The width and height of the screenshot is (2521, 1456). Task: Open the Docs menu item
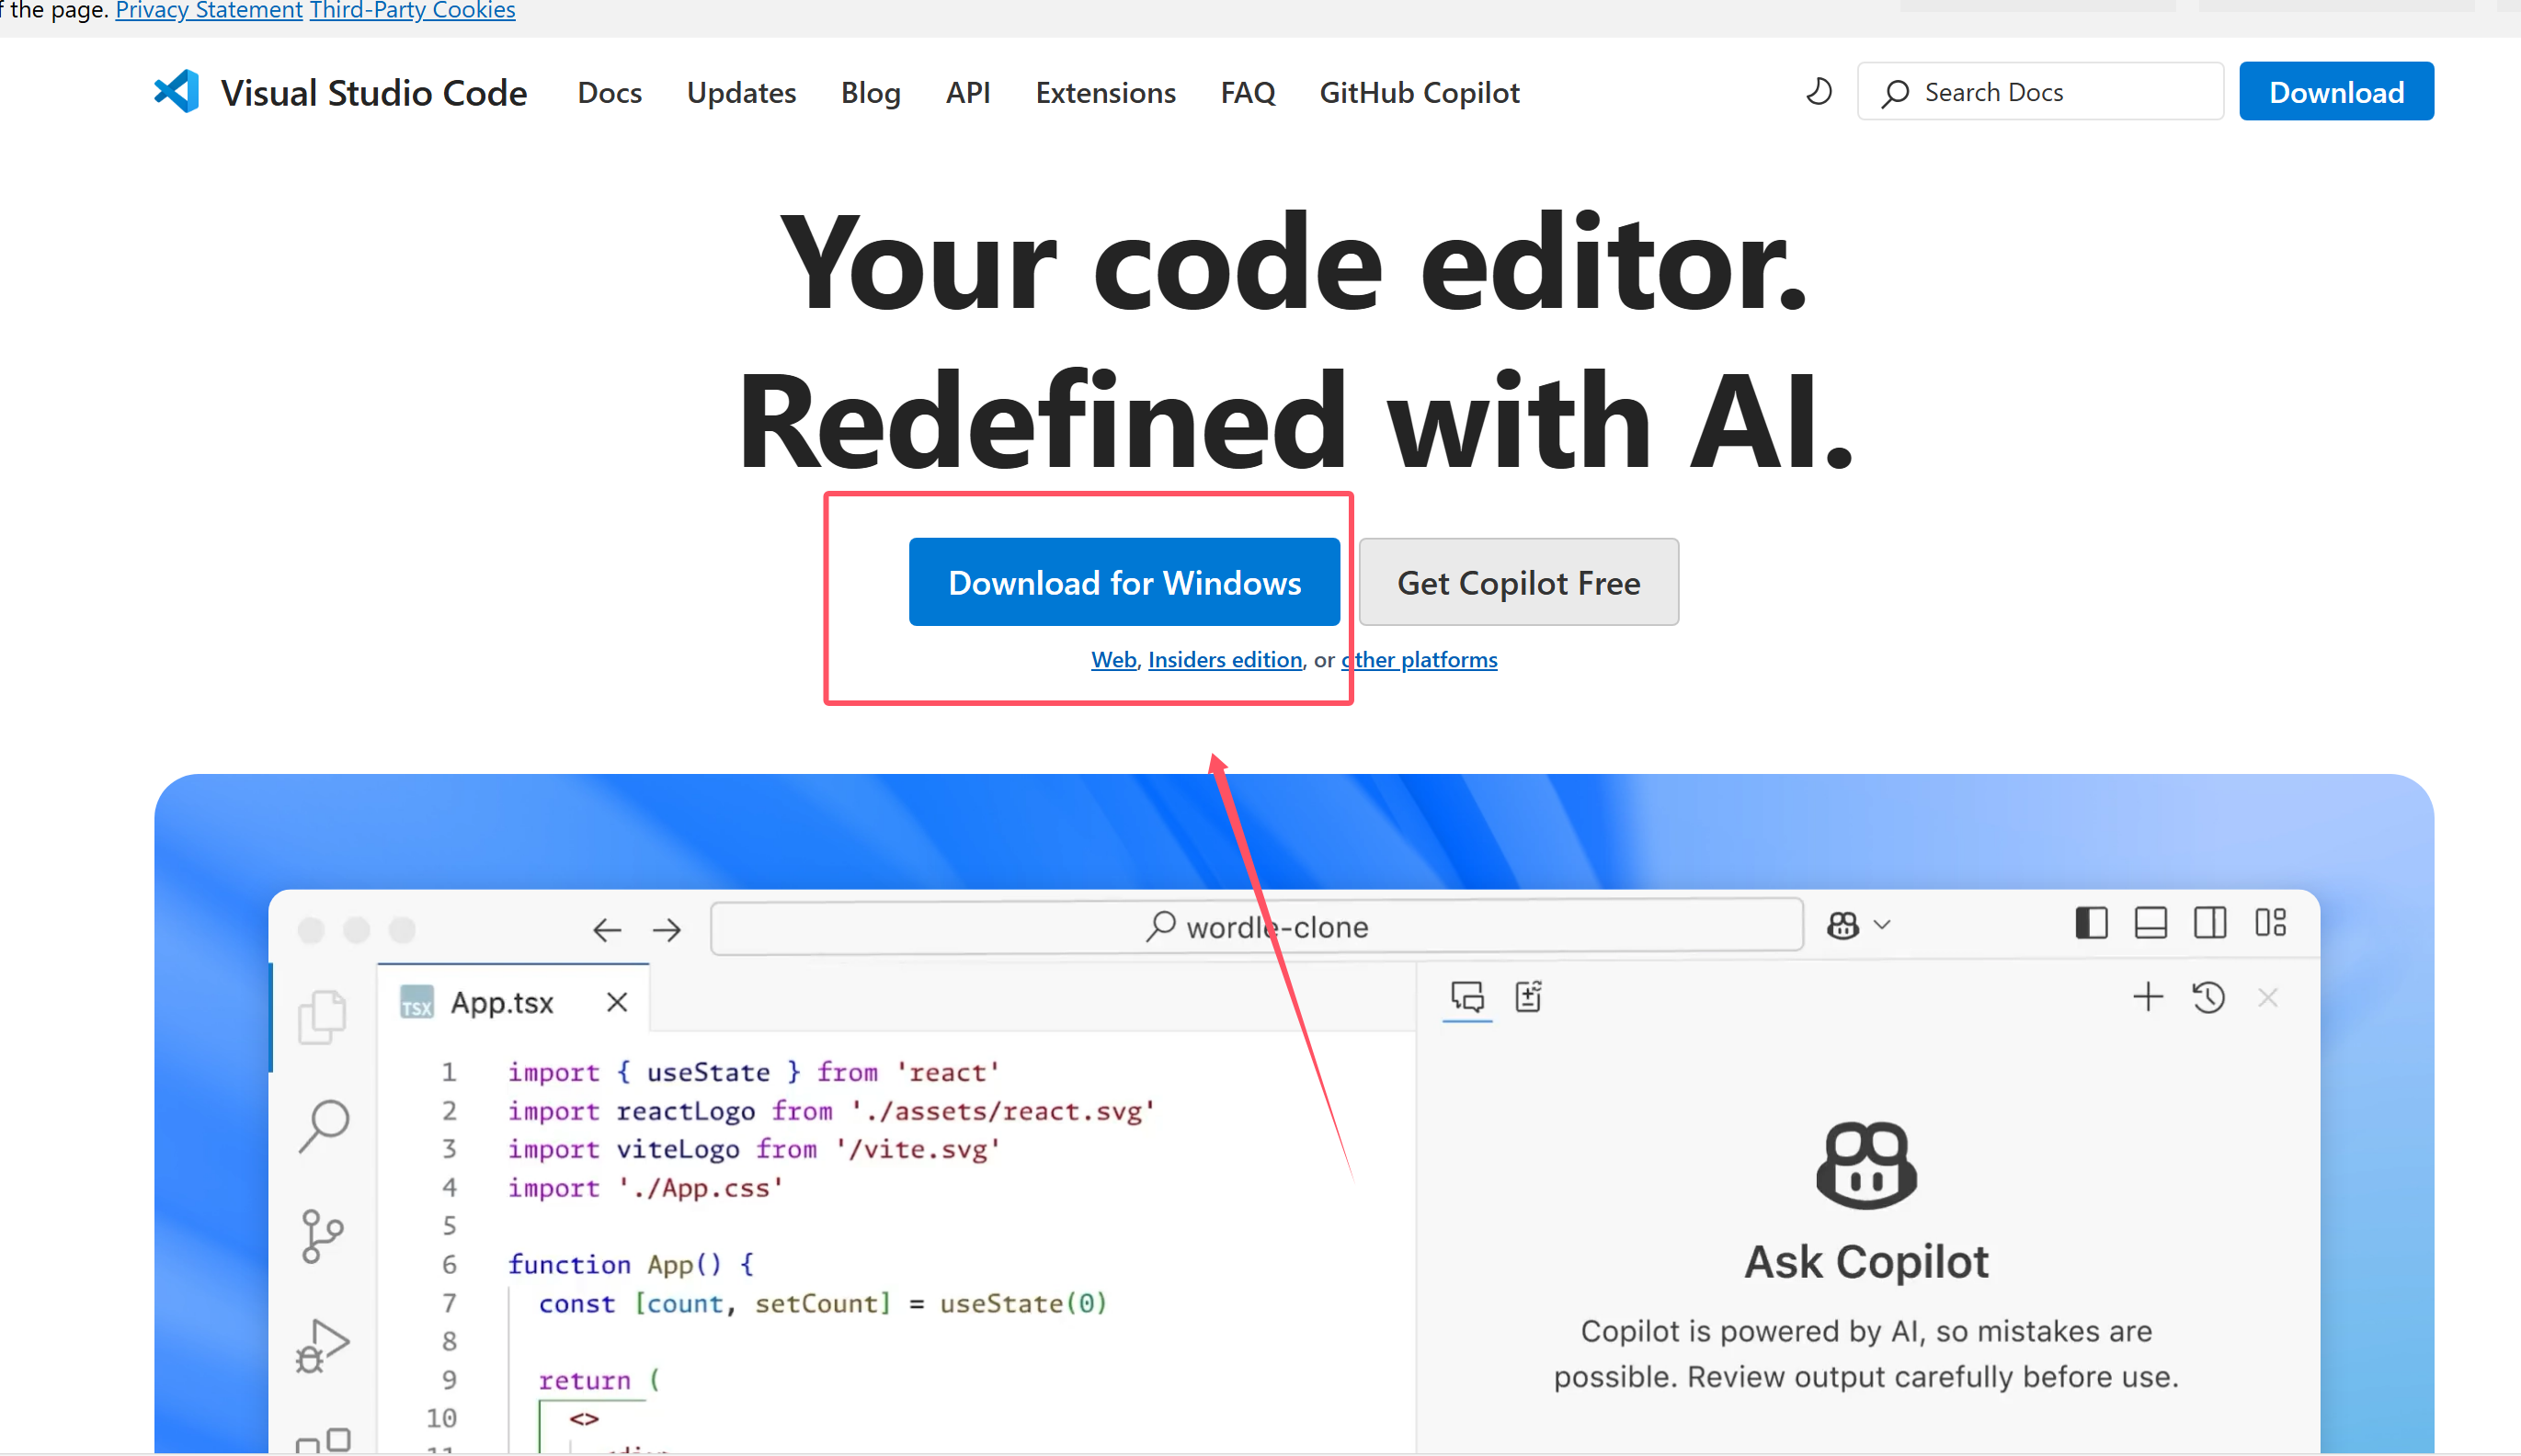(x=609, y=93)
